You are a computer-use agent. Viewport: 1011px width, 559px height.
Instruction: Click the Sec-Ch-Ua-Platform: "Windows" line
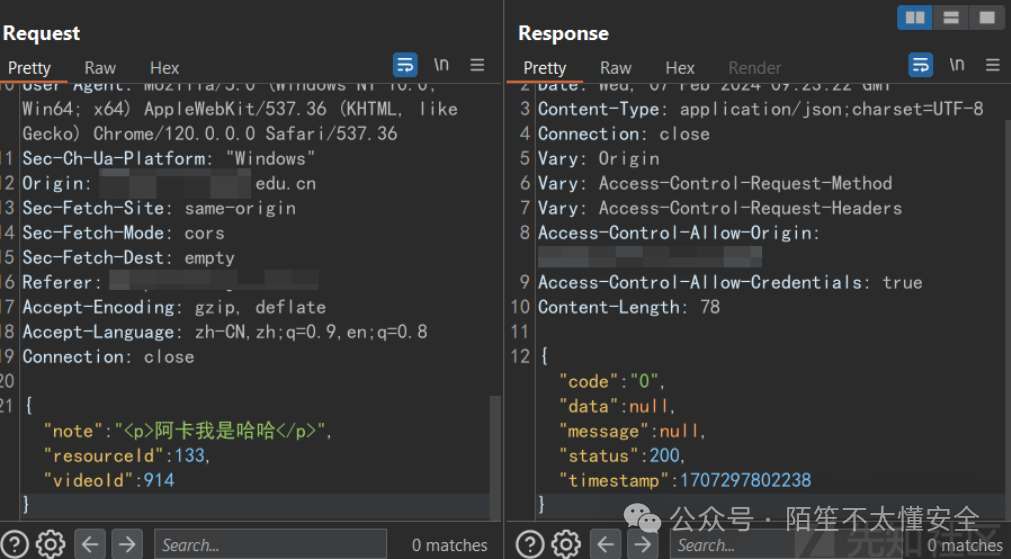click(x=169, y=159)
